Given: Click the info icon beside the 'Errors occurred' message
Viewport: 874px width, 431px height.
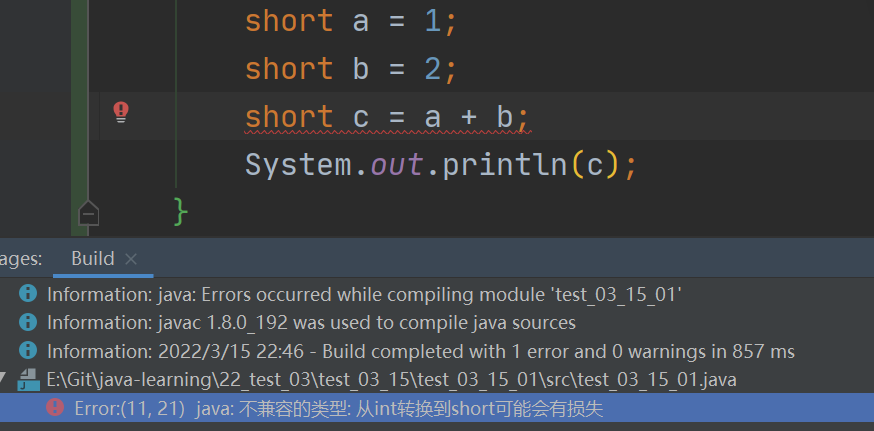Looking at the screenshot, I should tap(28, 294).
